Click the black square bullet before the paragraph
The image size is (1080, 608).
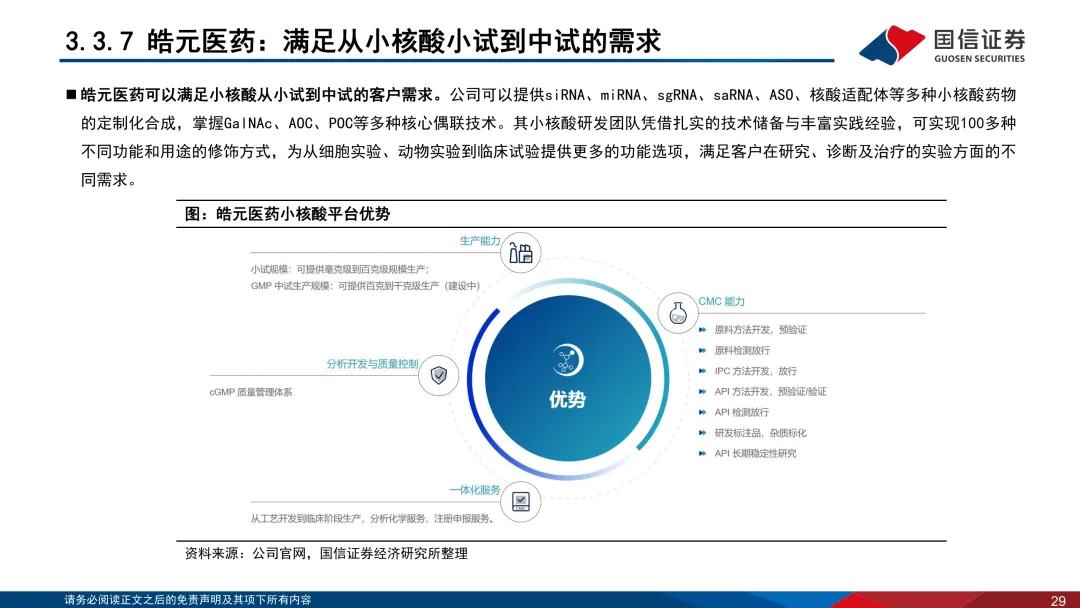pos(71,95)
